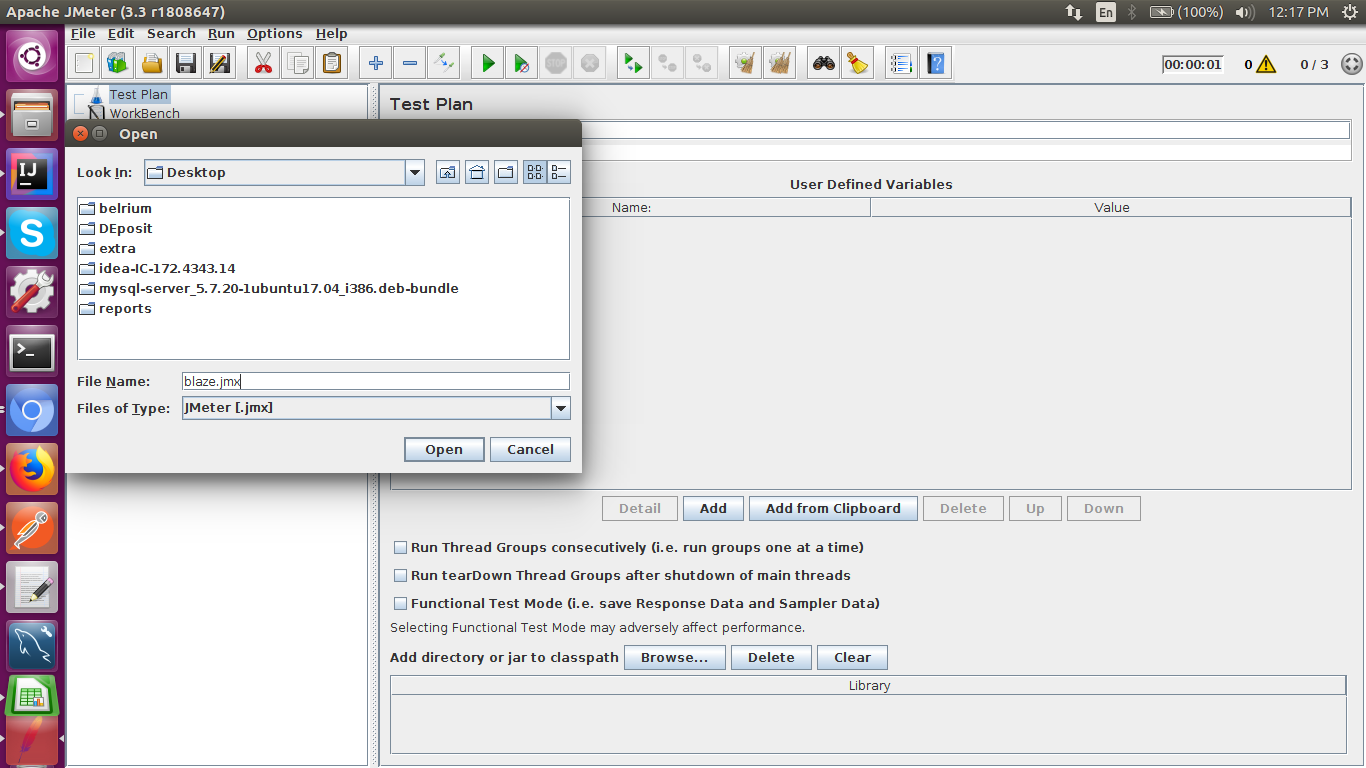Create new folder in Open dialog
1366x768 pixels.
(506, 172)
